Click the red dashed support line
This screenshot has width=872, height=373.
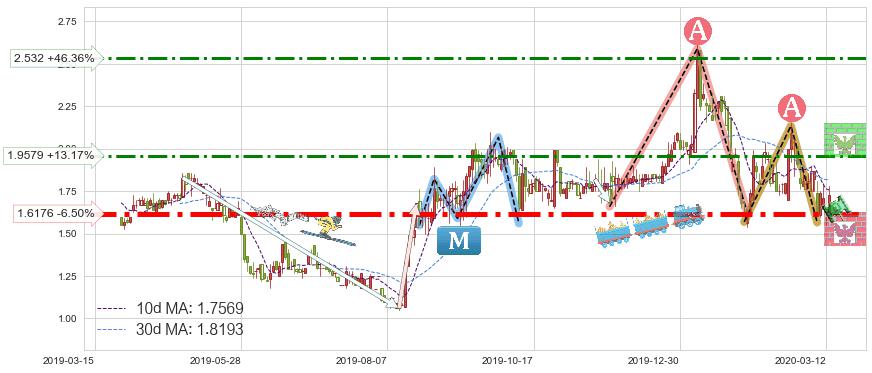[484, 213]
